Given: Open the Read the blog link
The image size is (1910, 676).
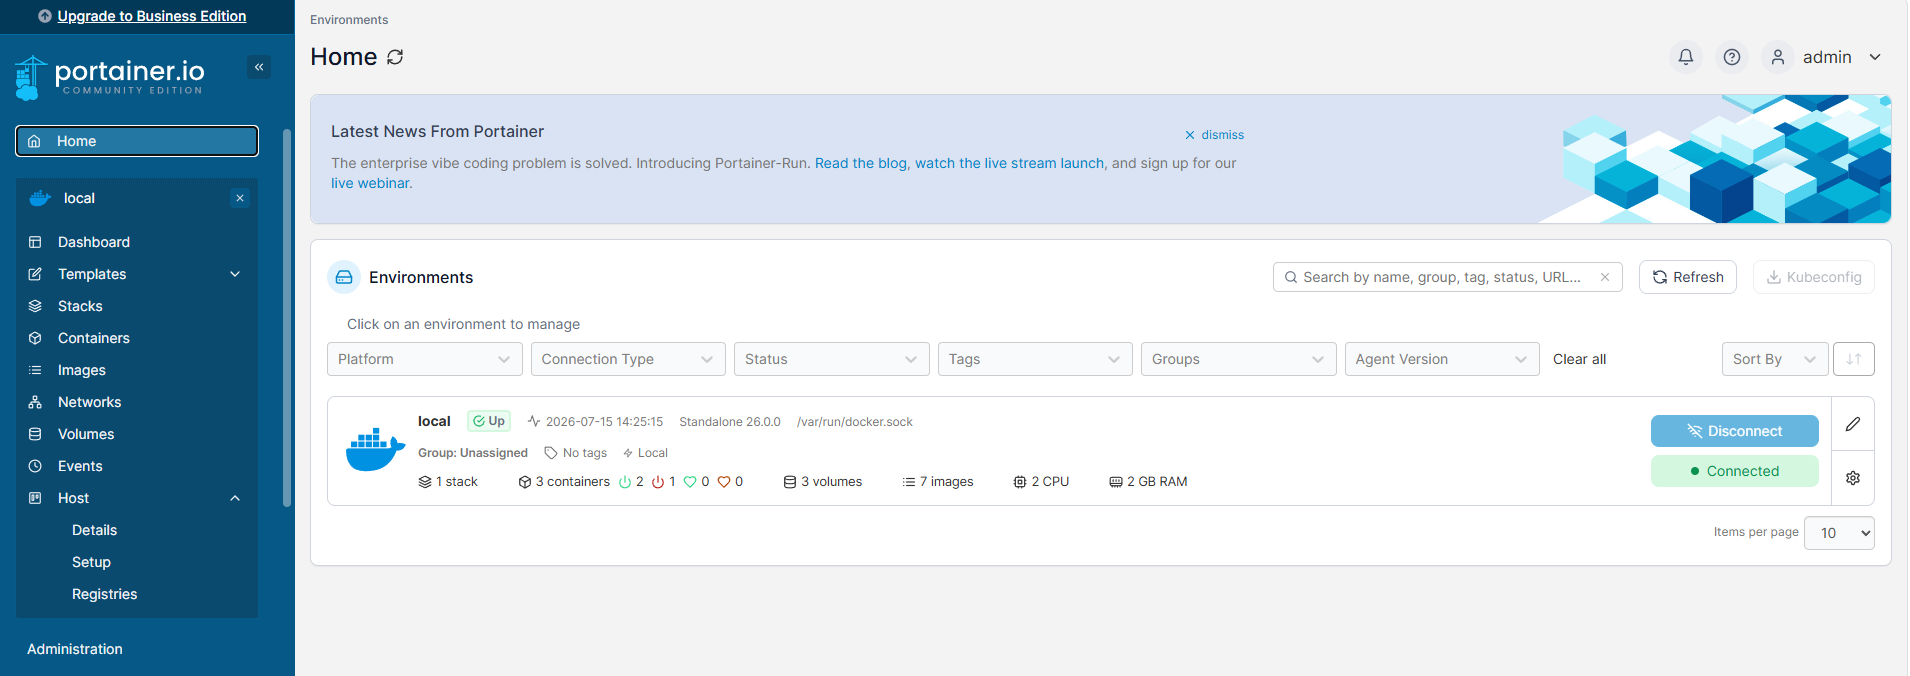Looking at the screenshot, I should click(x=861, y=163).
